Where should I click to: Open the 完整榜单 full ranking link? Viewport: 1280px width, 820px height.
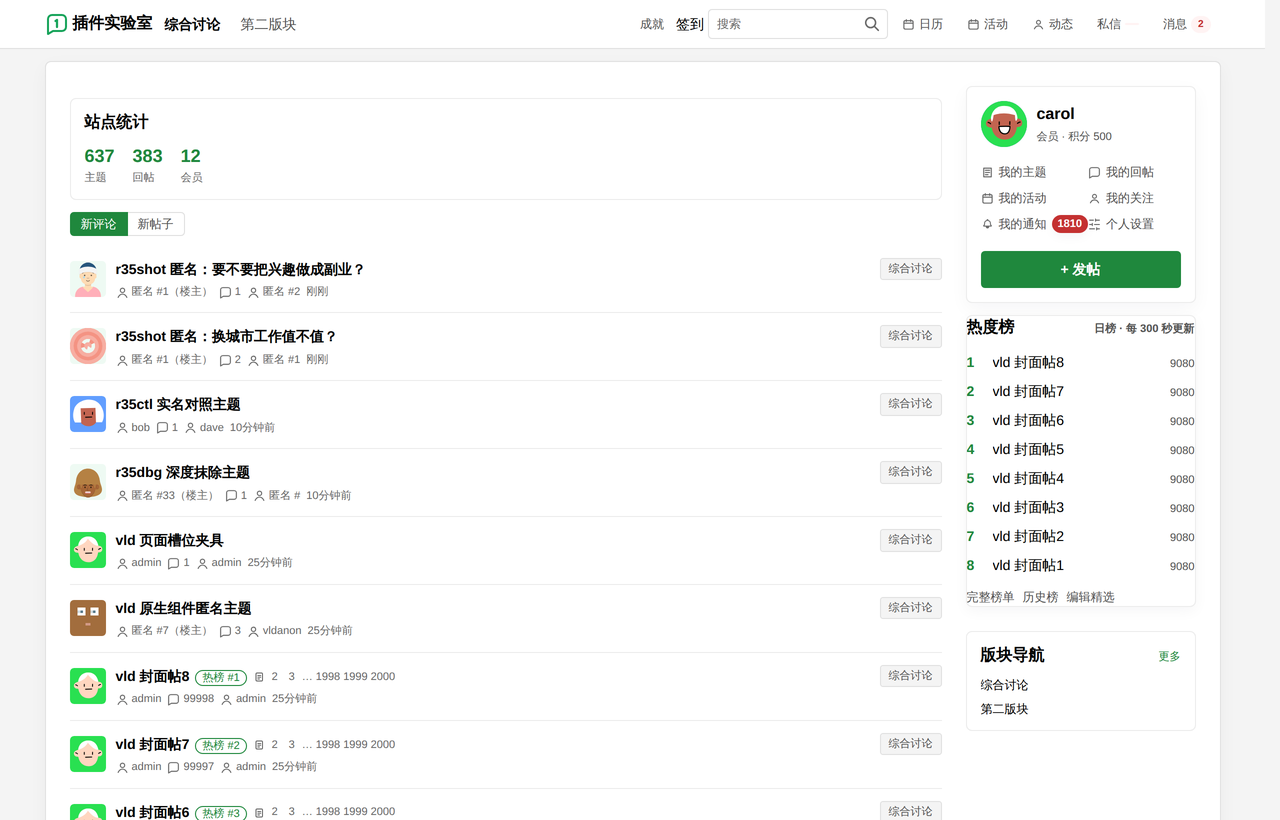[990, 597]
